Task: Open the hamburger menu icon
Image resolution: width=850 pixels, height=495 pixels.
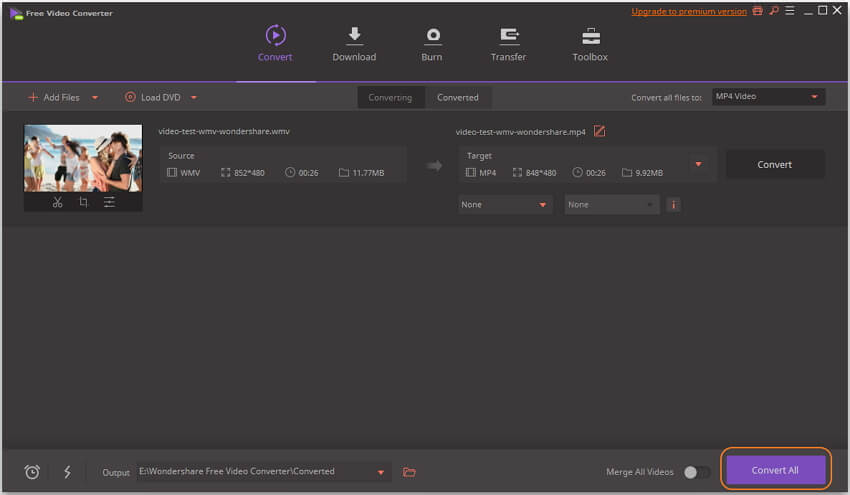Action: [790, 11]
